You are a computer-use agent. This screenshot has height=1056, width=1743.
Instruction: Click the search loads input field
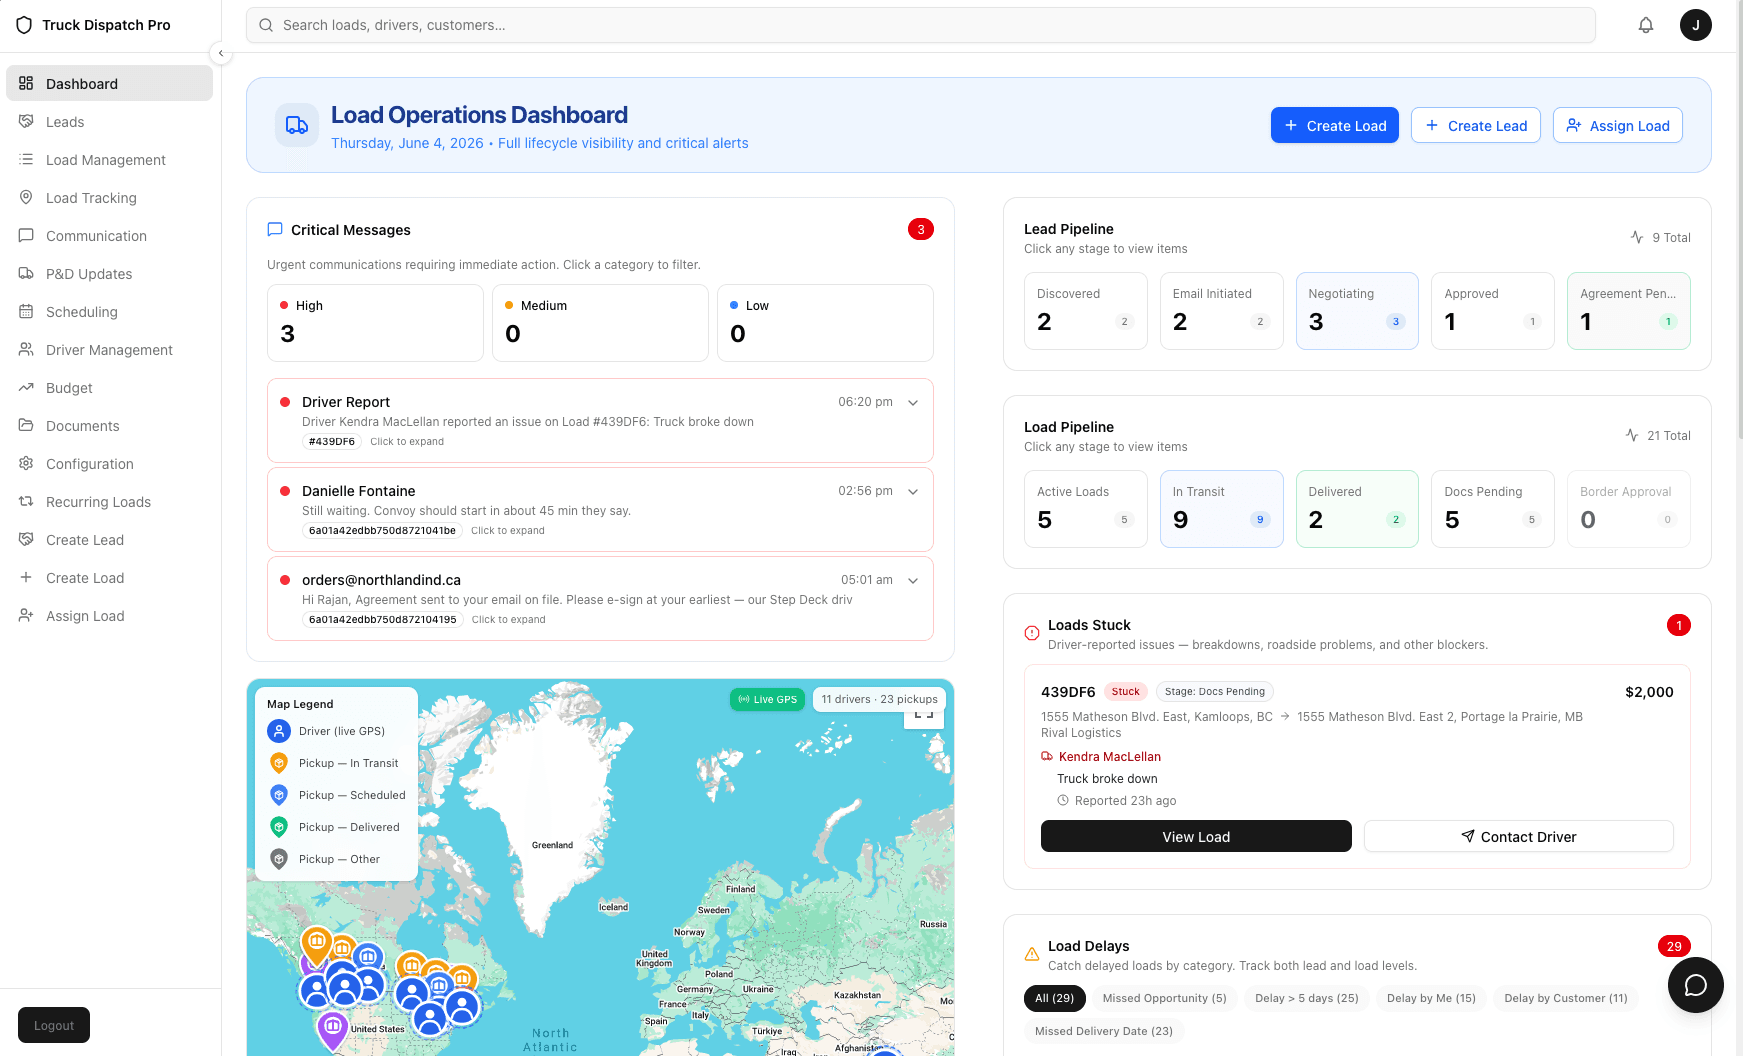(921, 25)
